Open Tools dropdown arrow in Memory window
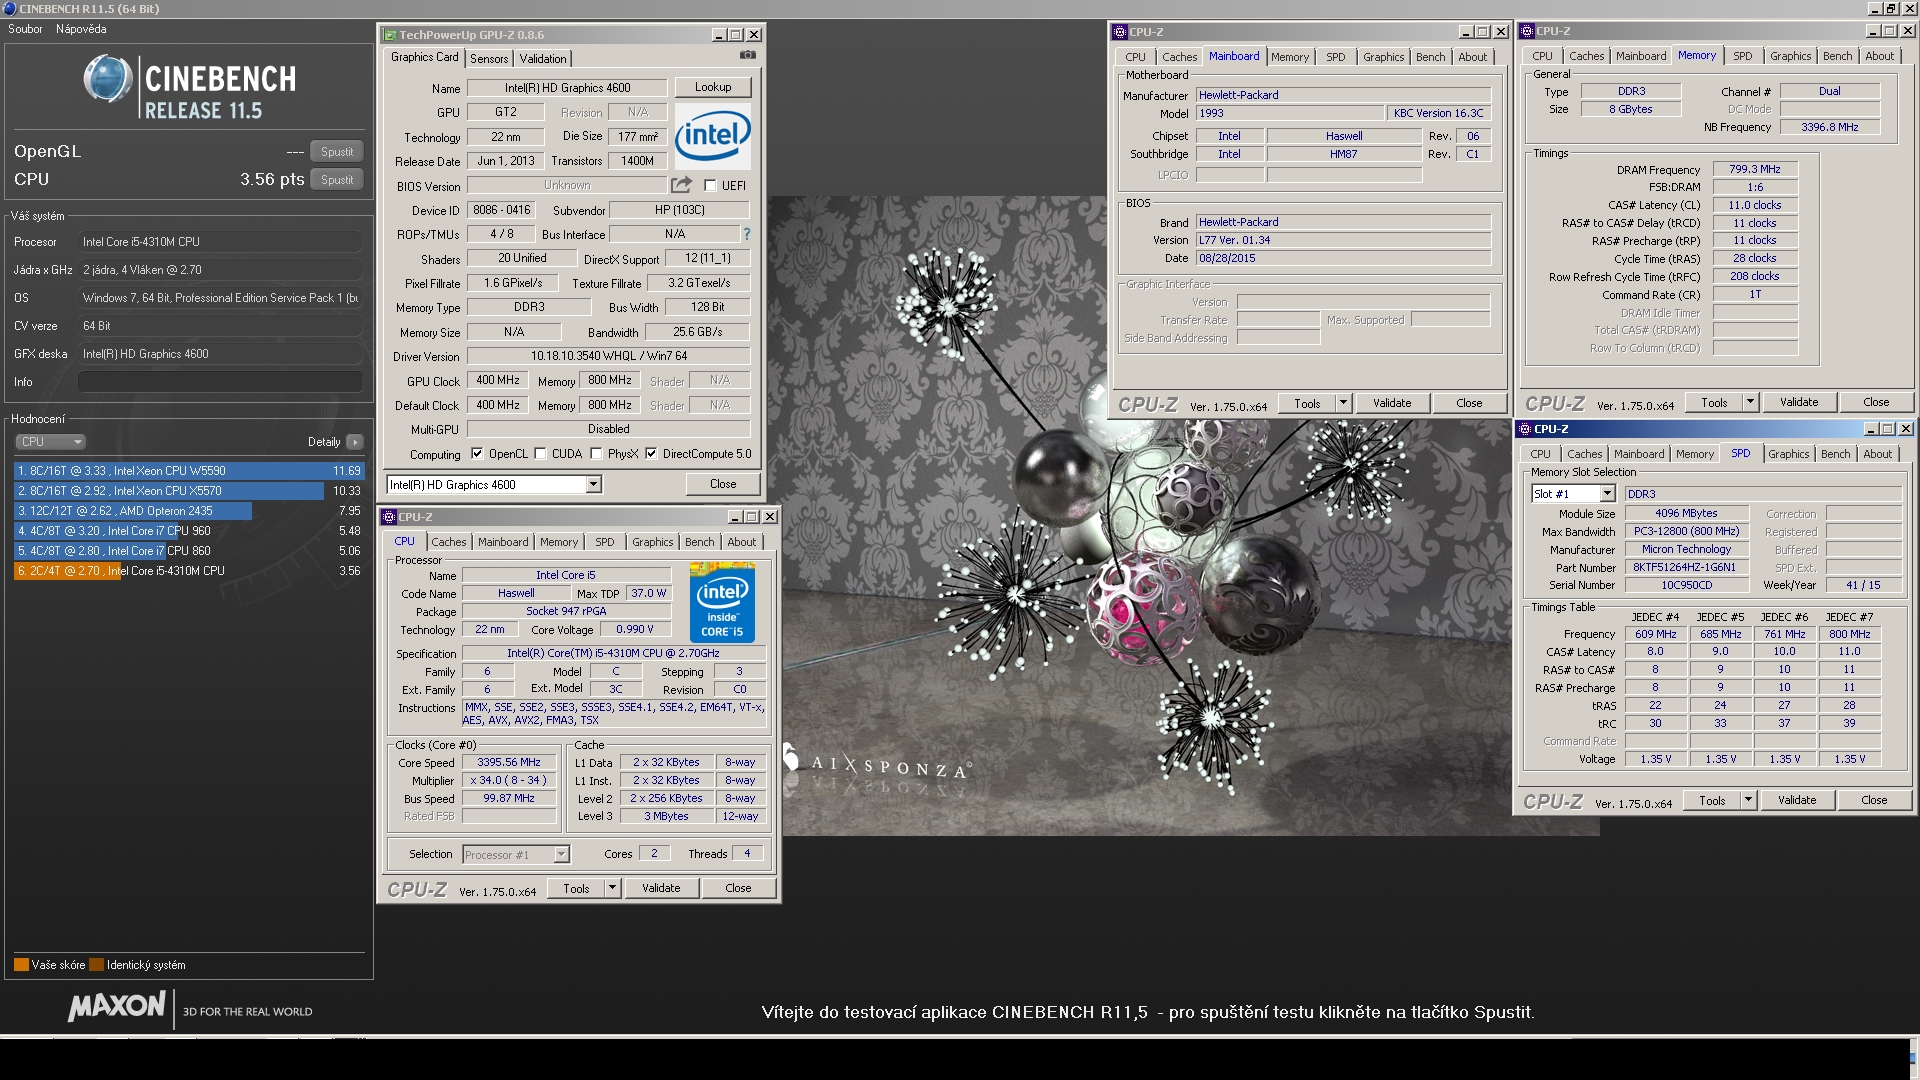The width and height of the screenshot is (1920, 1080). tap(1751, 402)
